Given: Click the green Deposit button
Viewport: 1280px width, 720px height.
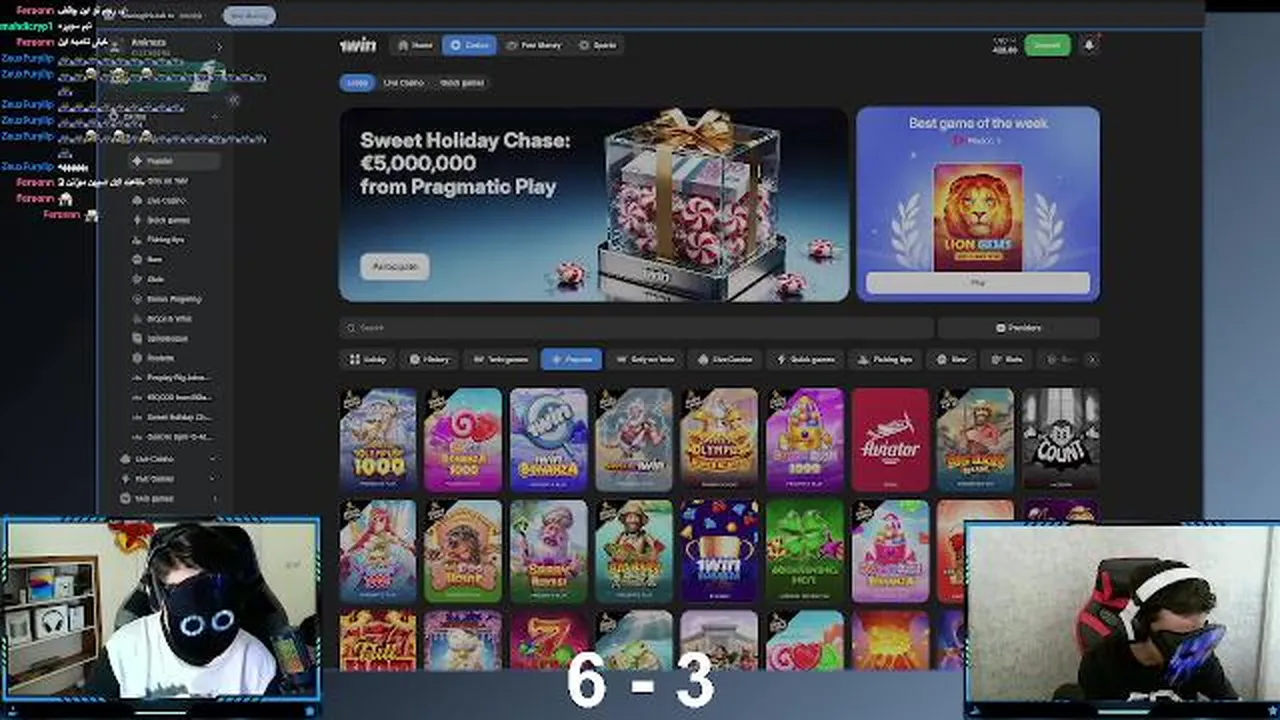Looking at the screenshot, I should [x=1047, y=45].
